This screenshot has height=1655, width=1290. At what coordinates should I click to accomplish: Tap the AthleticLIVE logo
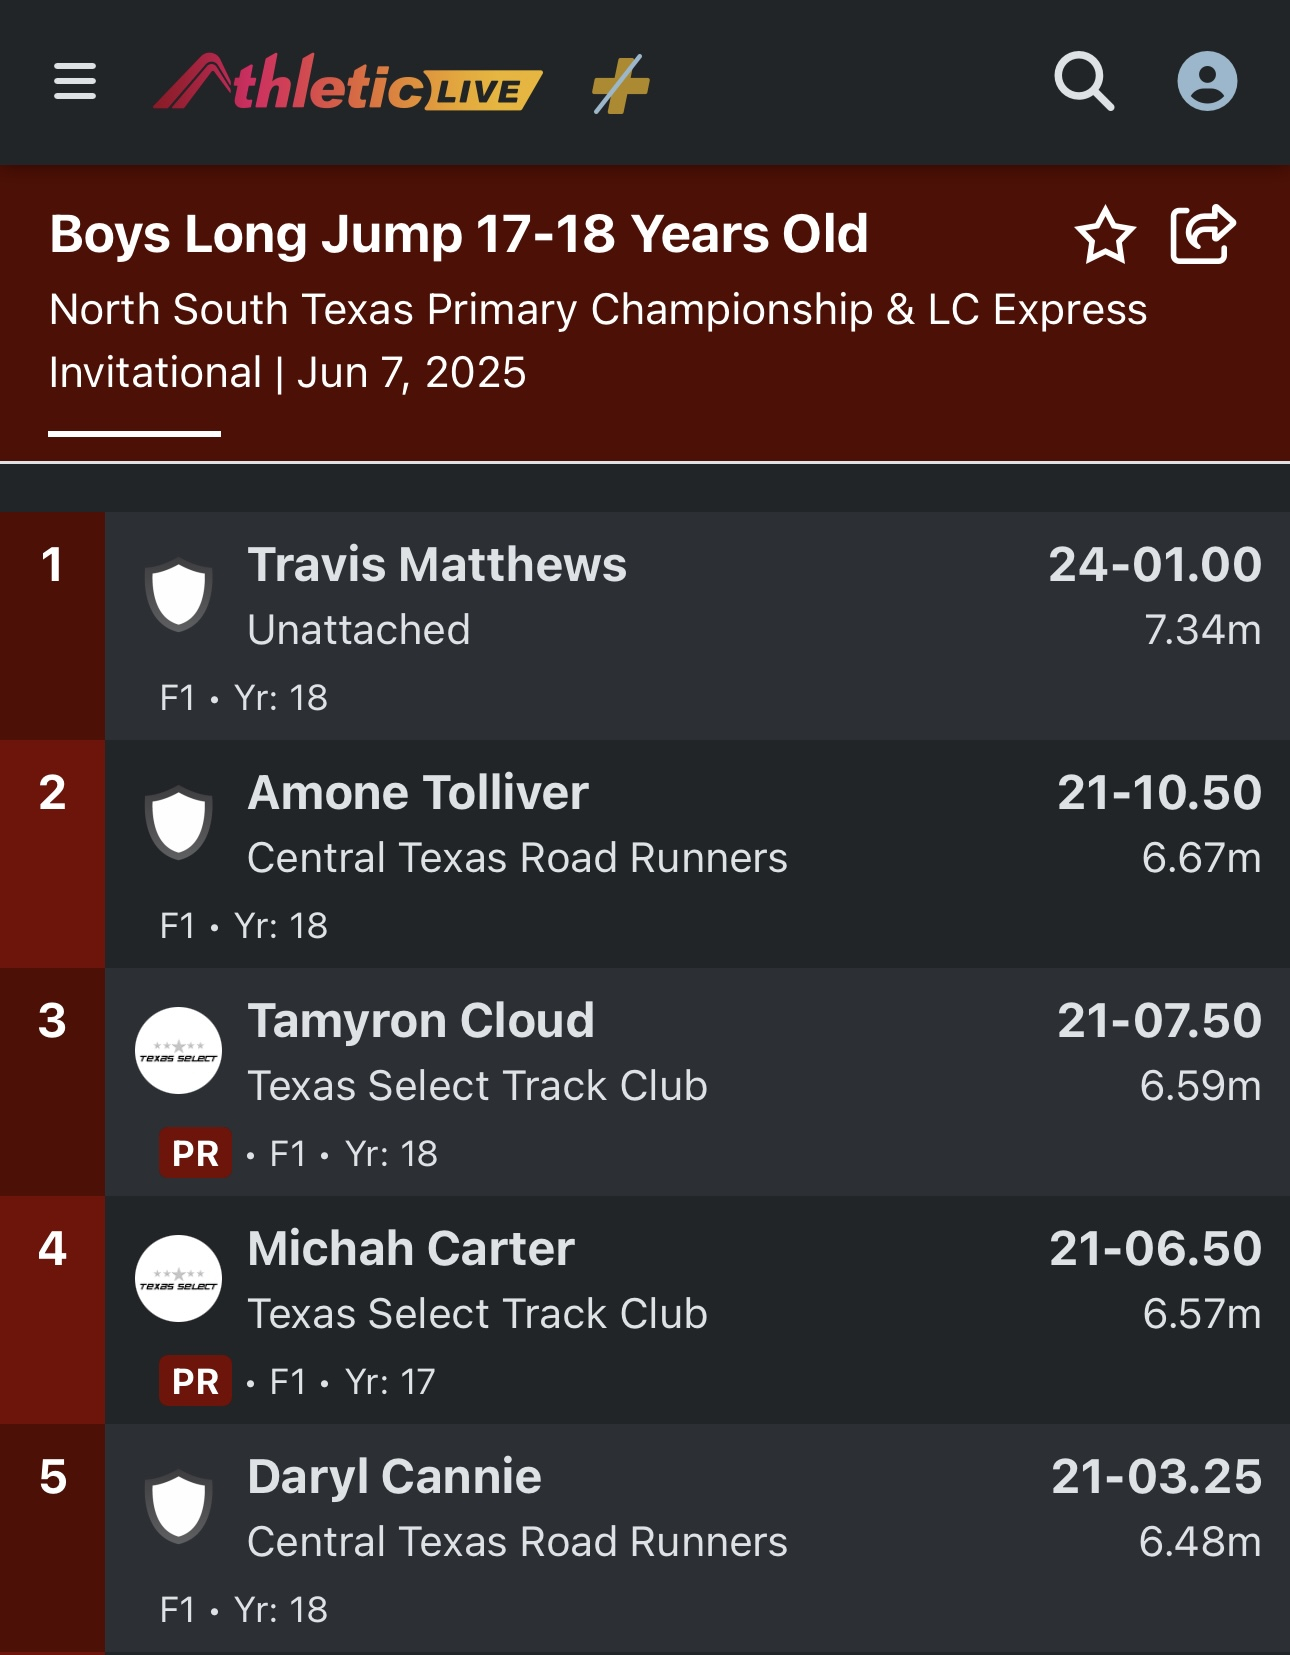[347, 82]
